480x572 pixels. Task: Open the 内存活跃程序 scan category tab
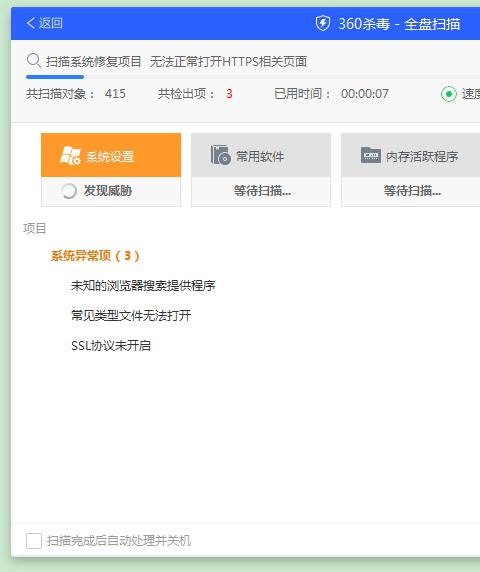coord(411,155)
